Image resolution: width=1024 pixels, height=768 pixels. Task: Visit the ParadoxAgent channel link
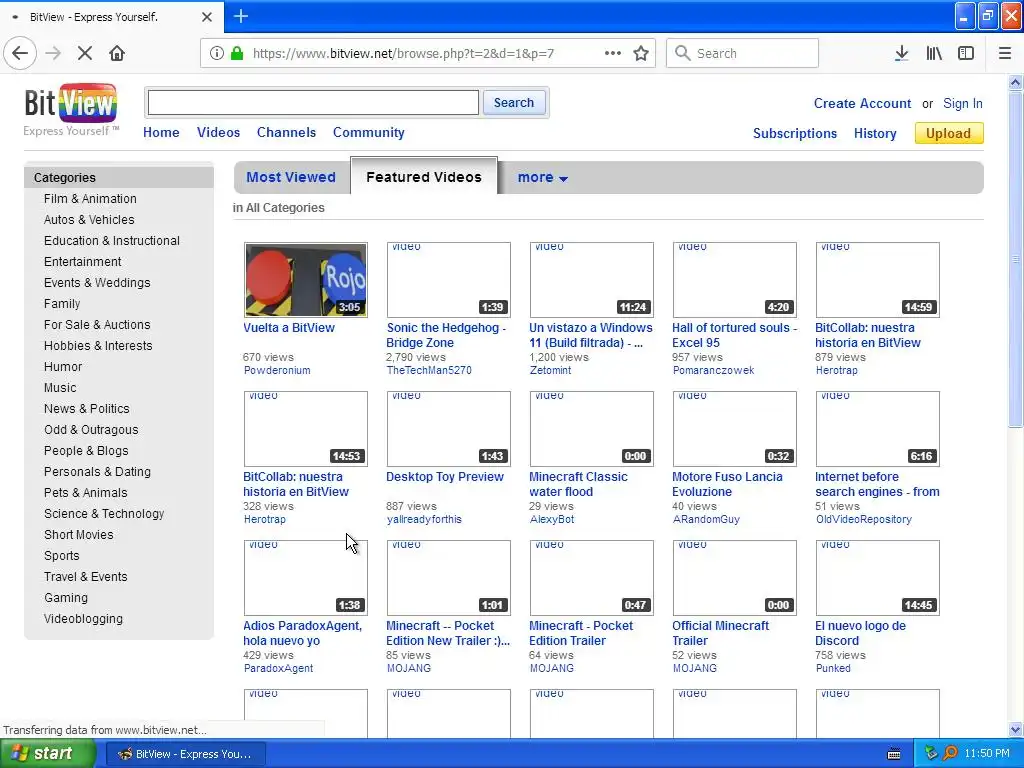coord(278,668)
